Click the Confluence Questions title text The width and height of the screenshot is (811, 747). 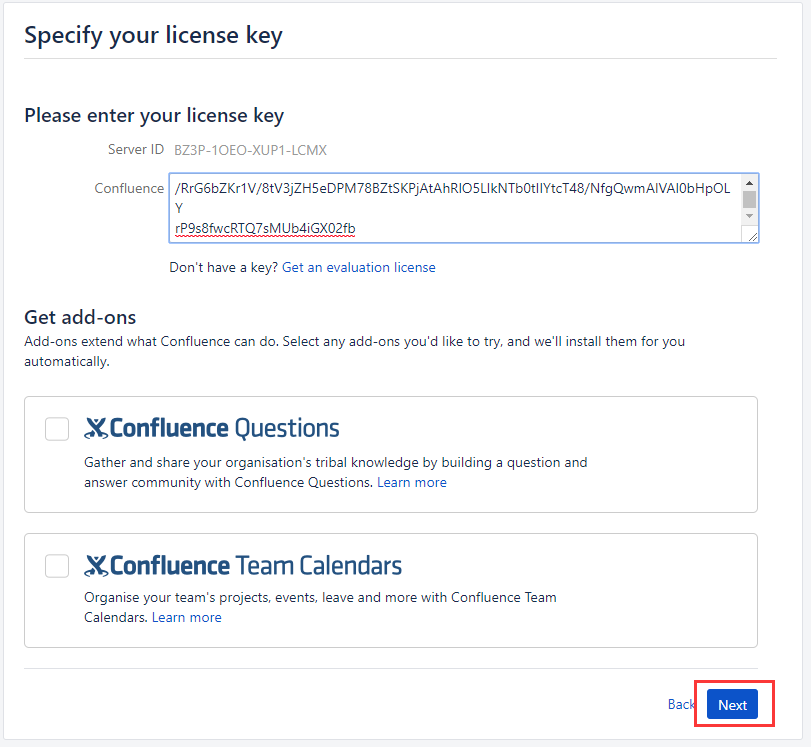[x=224, y=428]
